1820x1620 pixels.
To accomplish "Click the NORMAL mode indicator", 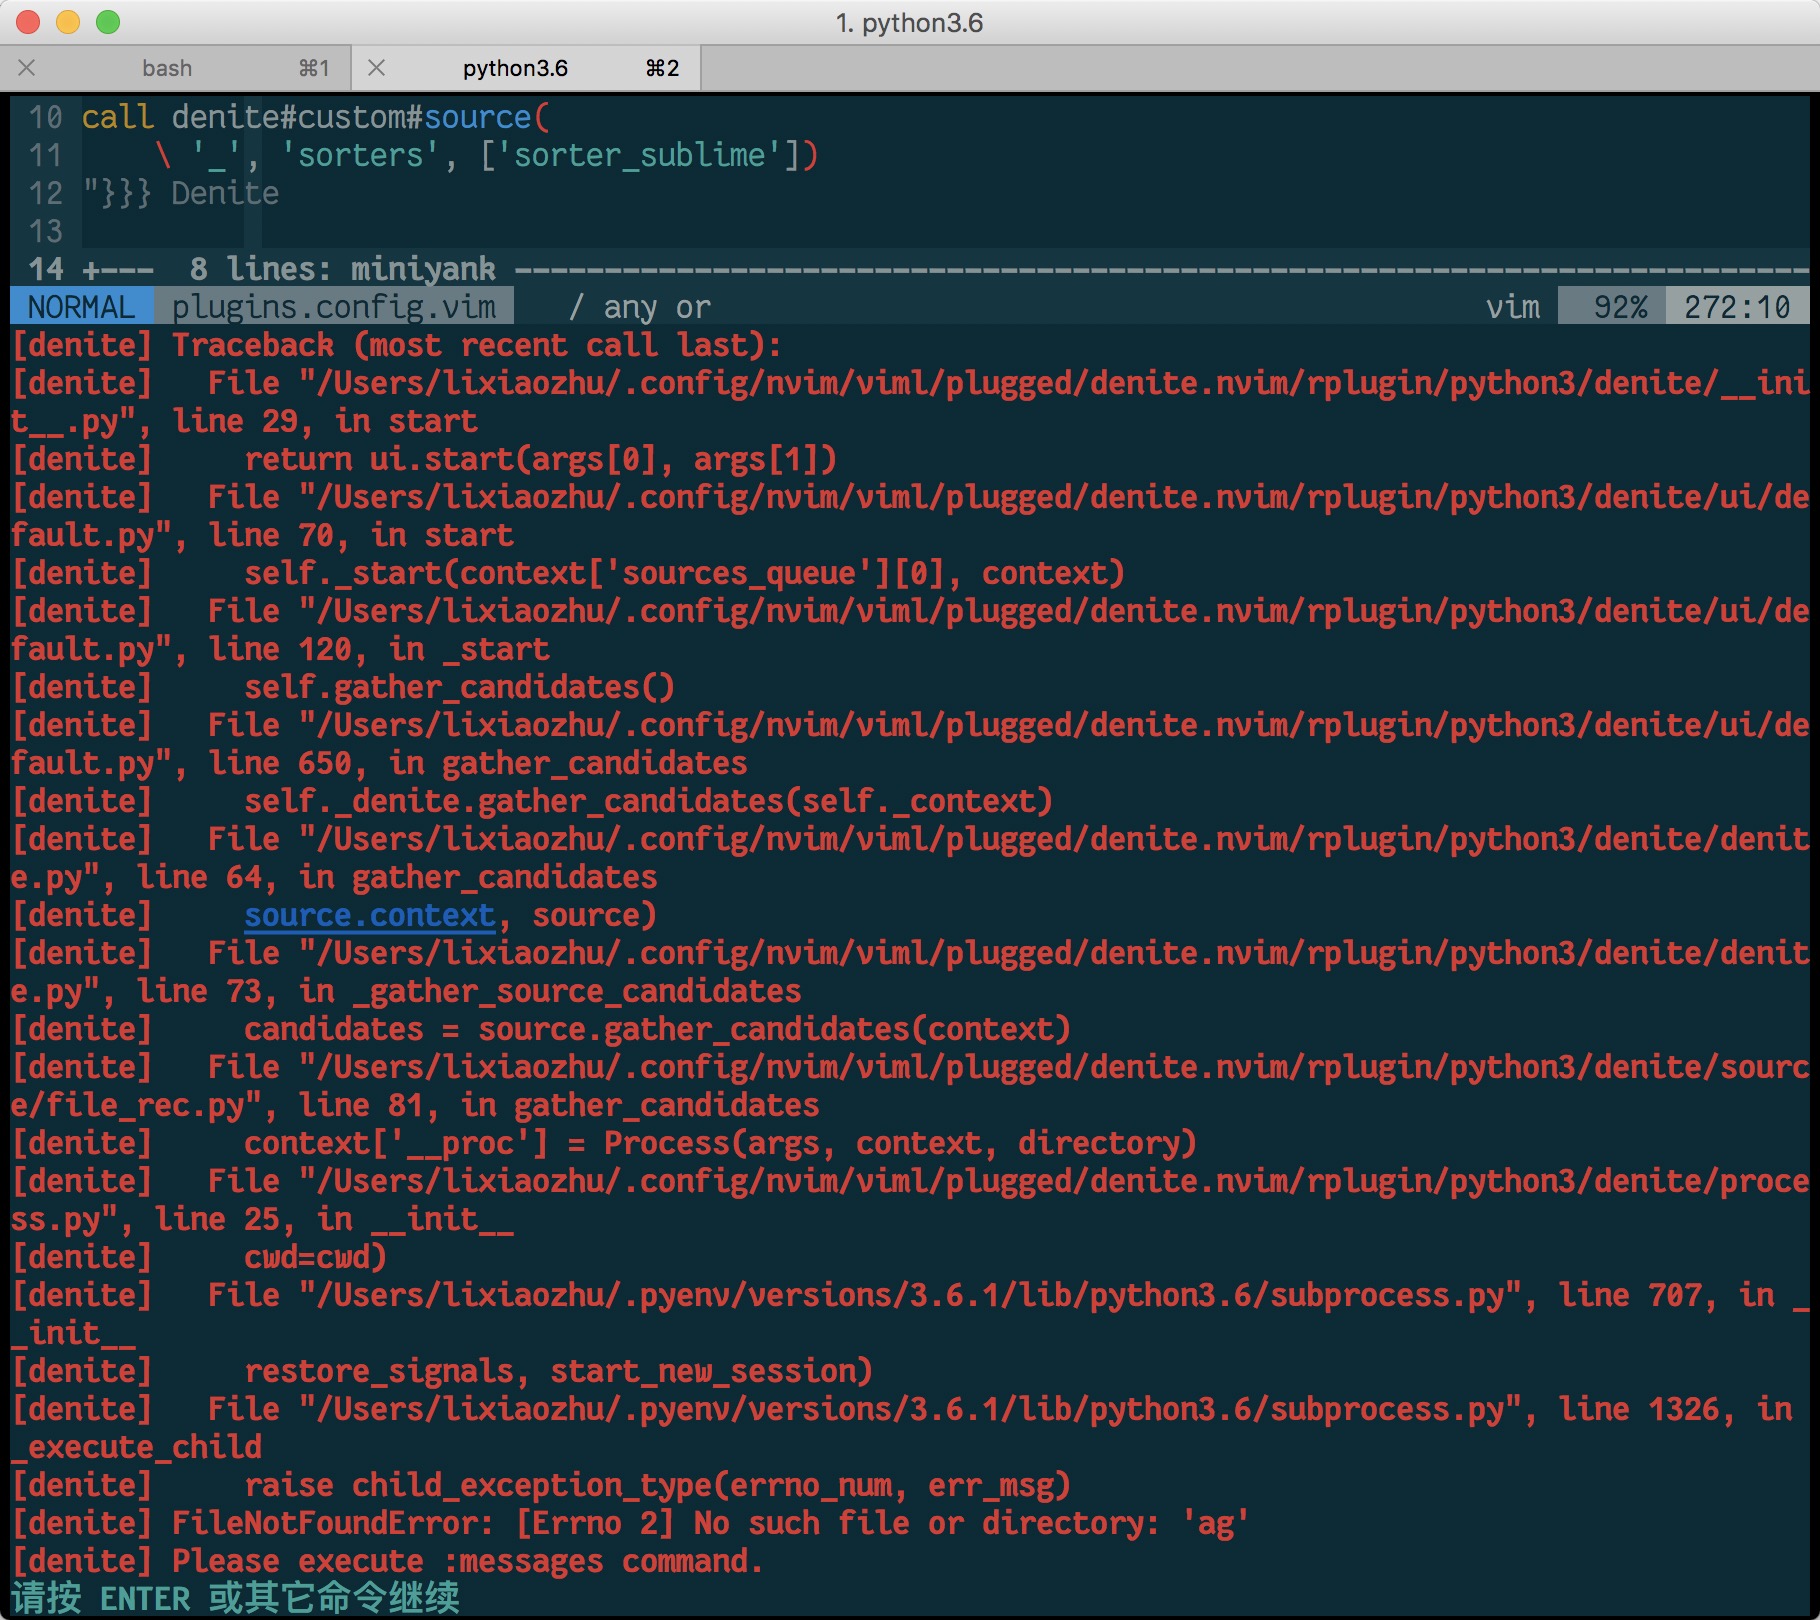I will [82, 307].
